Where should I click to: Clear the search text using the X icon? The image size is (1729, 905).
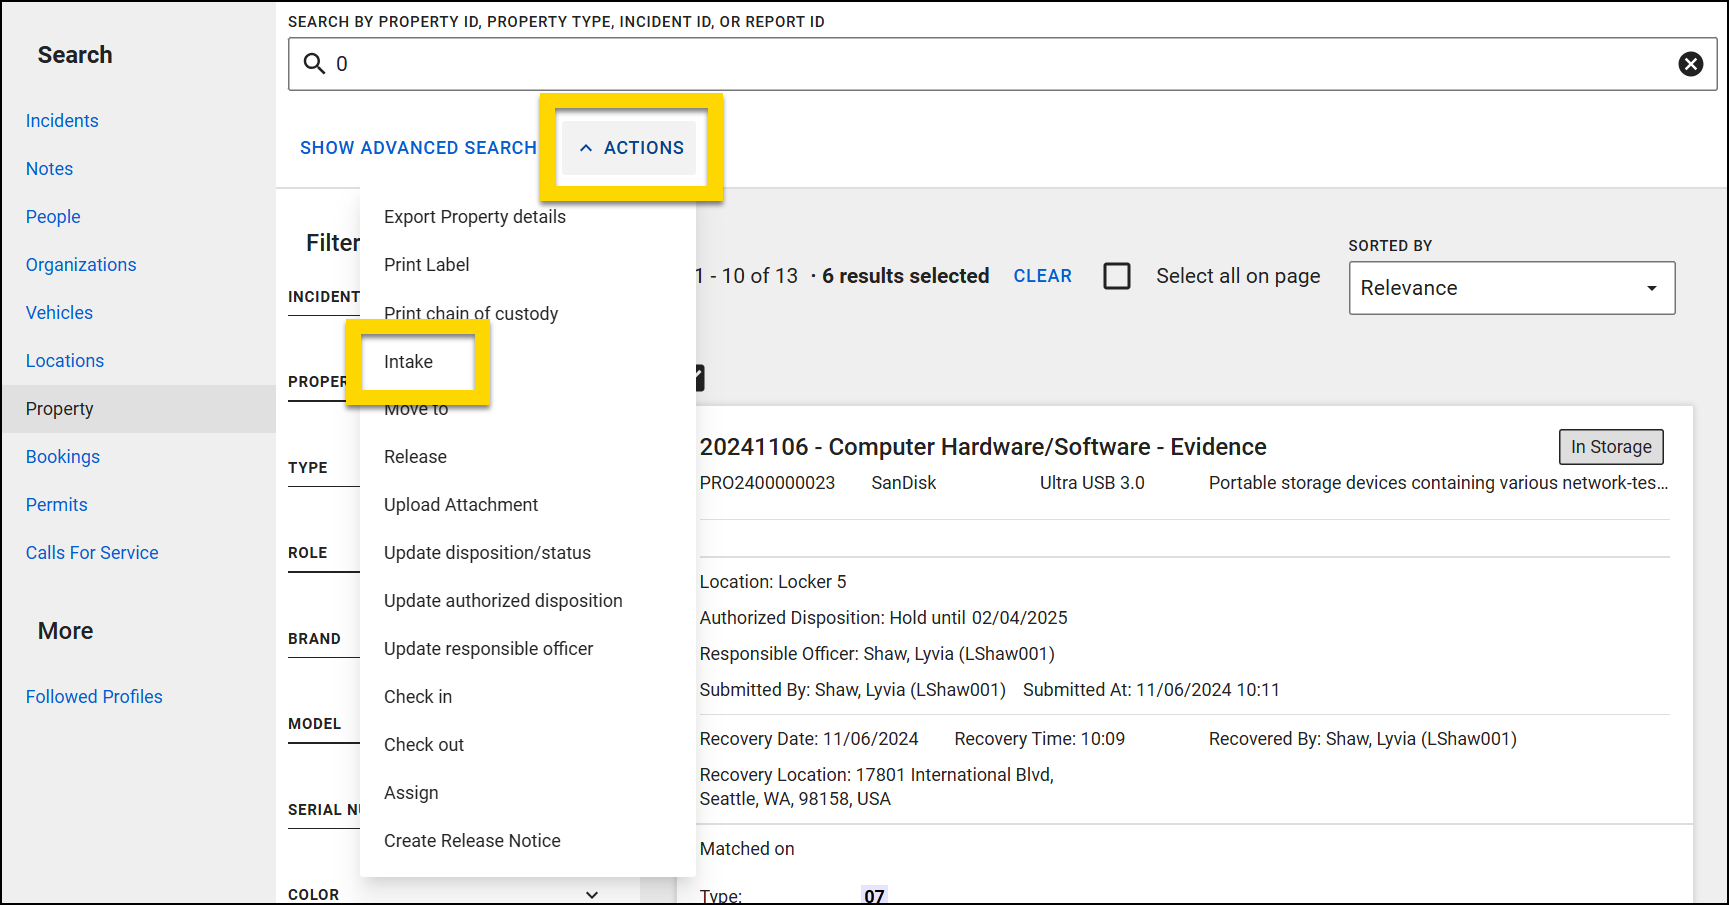[1691, 63]
